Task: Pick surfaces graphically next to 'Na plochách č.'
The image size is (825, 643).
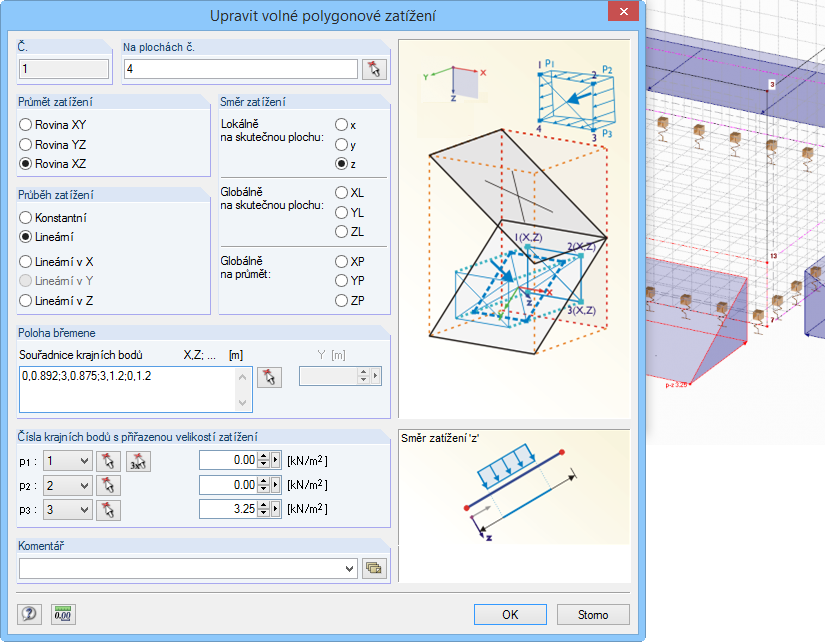Action: [374, 69]
